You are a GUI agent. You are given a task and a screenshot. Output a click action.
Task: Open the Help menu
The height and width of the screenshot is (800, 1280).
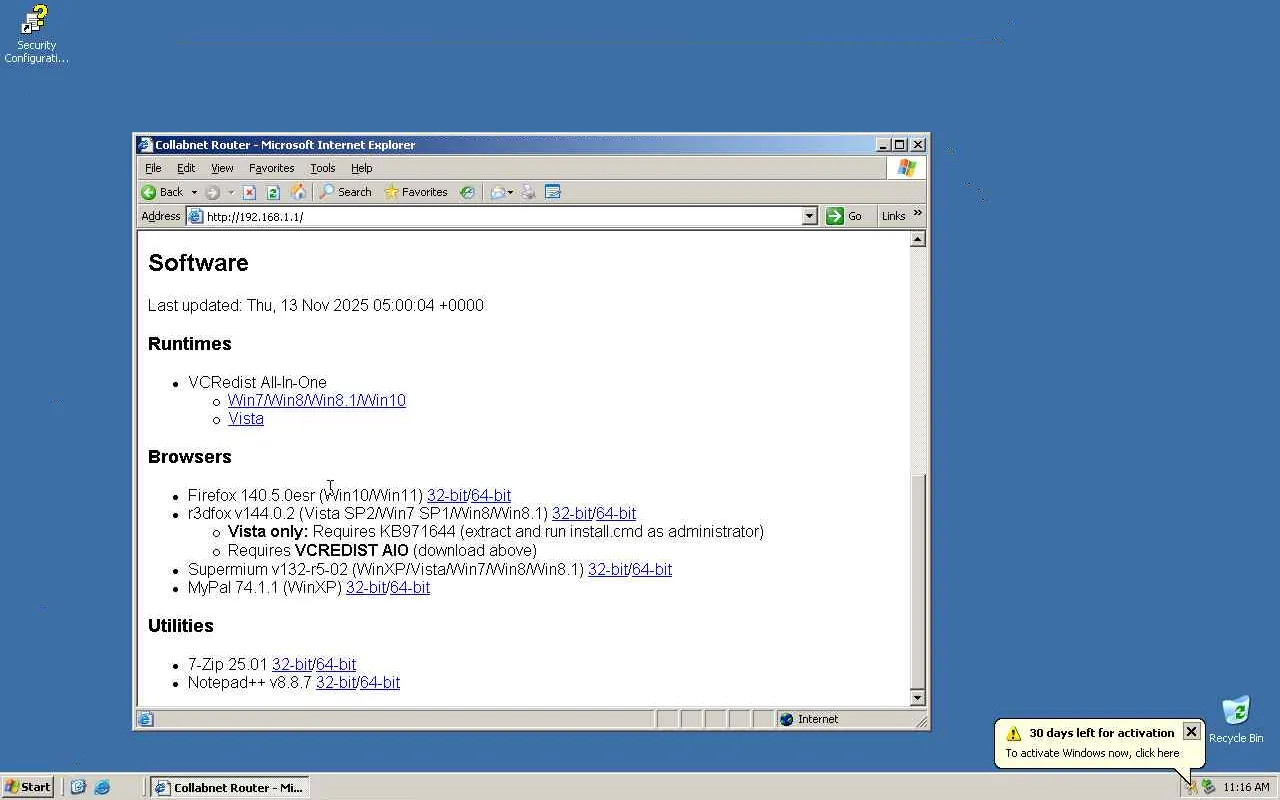point(361,168)
